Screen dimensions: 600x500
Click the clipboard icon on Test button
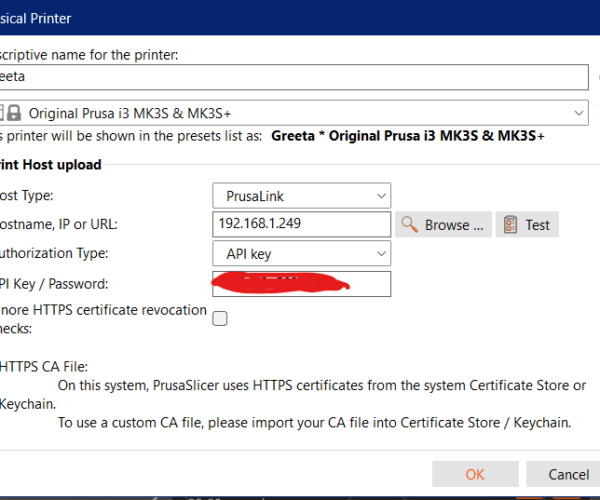click(510, 225)
